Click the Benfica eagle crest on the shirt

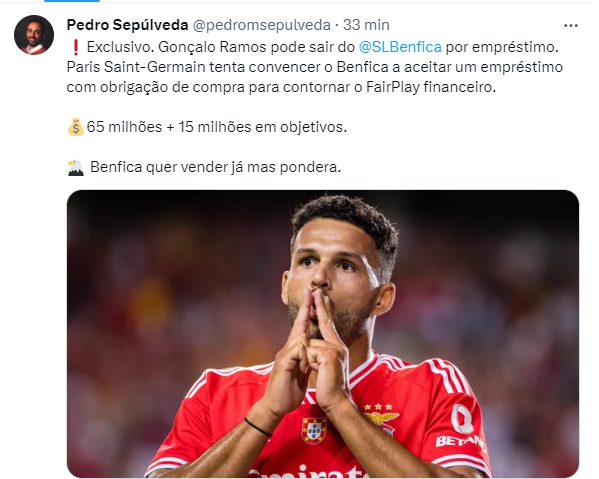pyautogui.click(x=381, y=417)
